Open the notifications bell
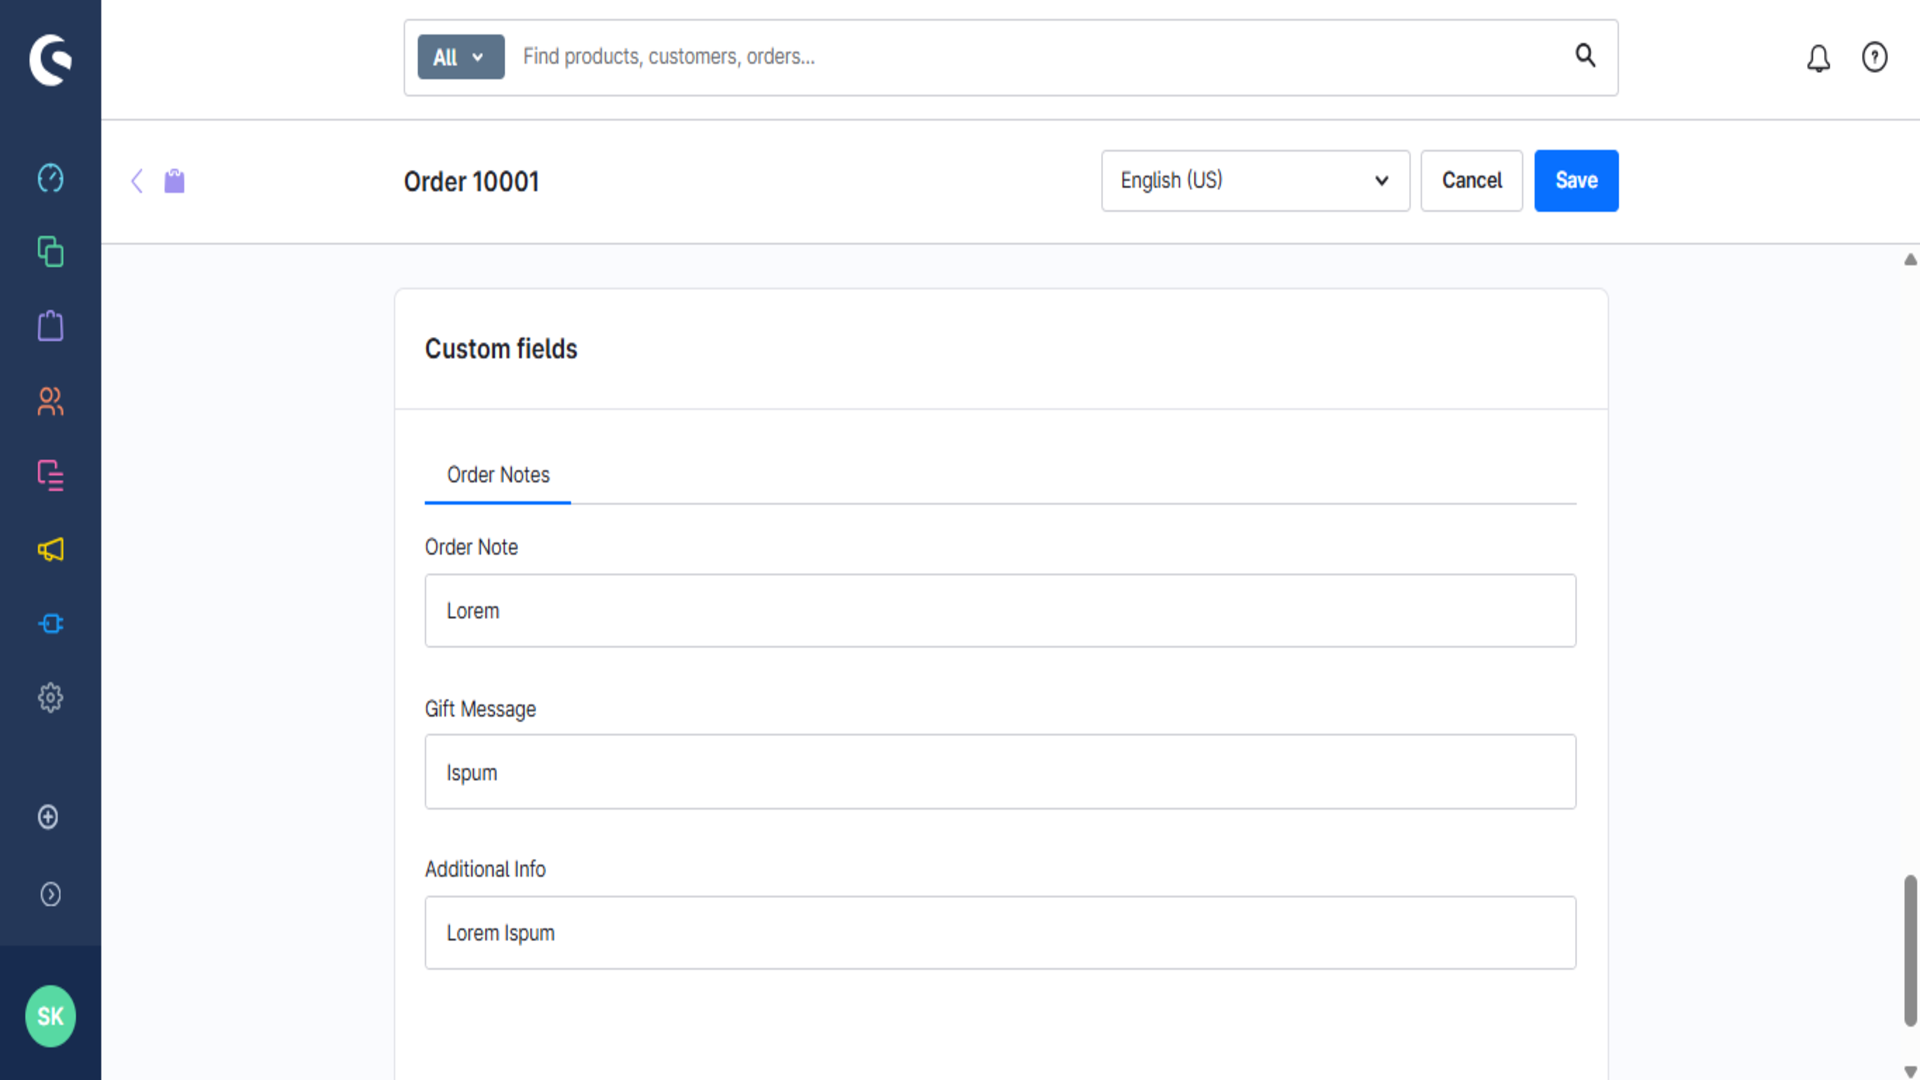This screenshot has width=1920, height=1080. [x=1818, y=58]
